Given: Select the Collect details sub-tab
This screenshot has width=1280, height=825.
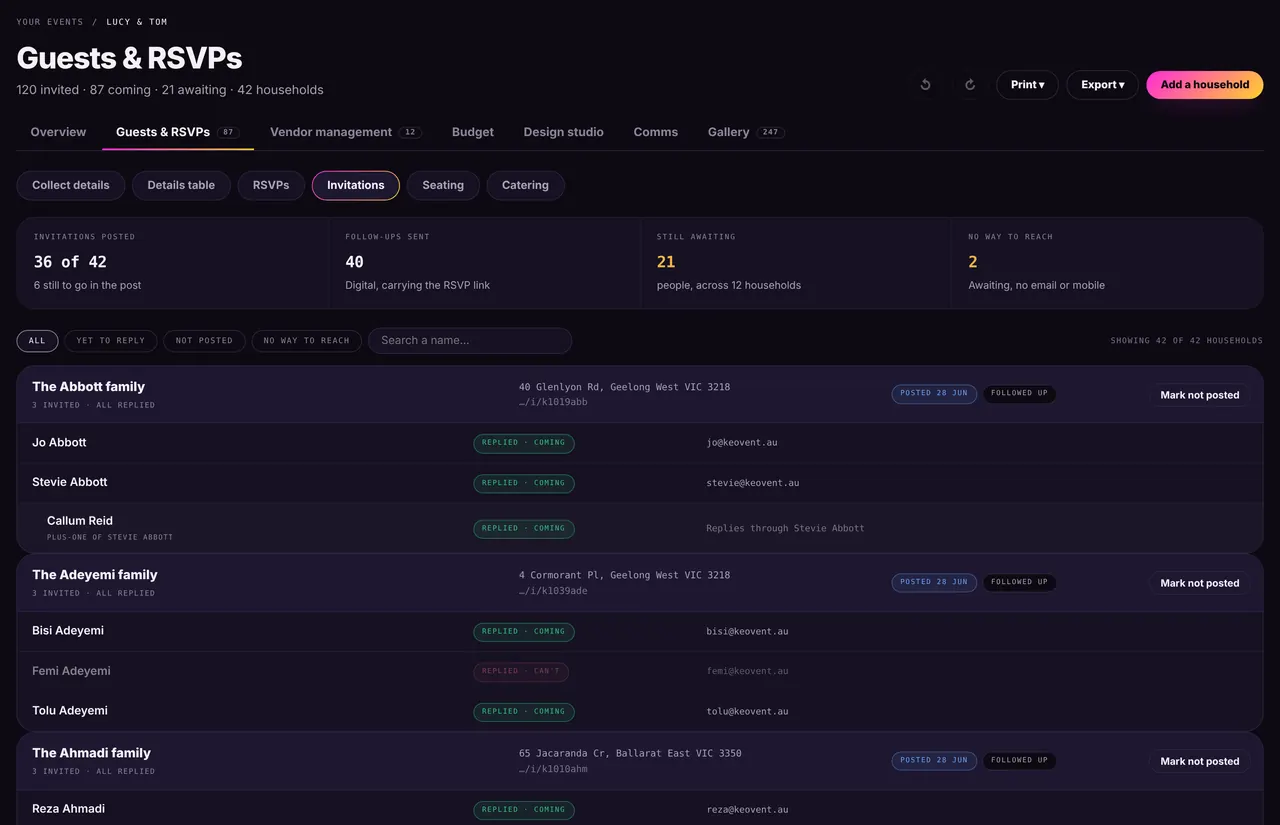Looking at the screenshot, I should pos(71,185).
